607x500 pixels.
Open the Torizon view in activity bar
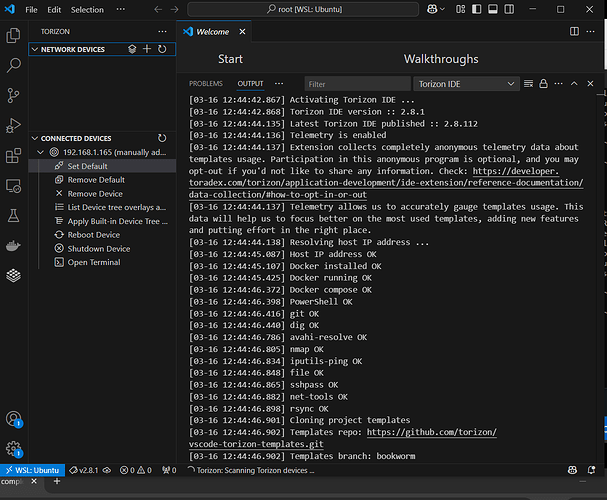(14, 276)
